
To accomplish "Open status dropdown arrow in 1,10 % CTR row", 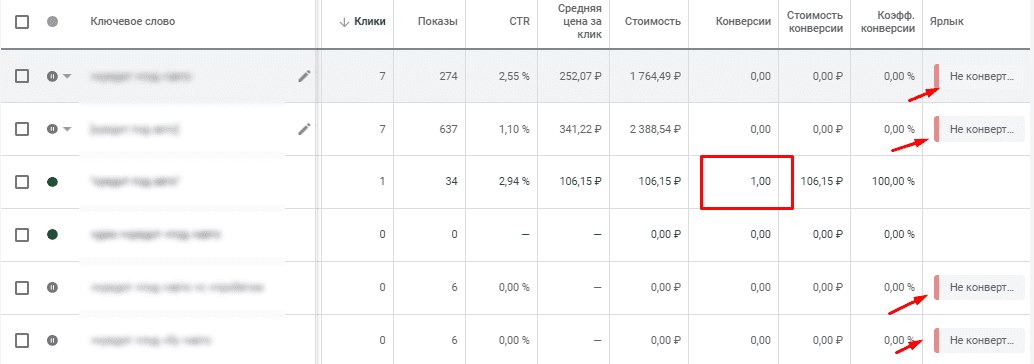I will (x=67, y=129).
